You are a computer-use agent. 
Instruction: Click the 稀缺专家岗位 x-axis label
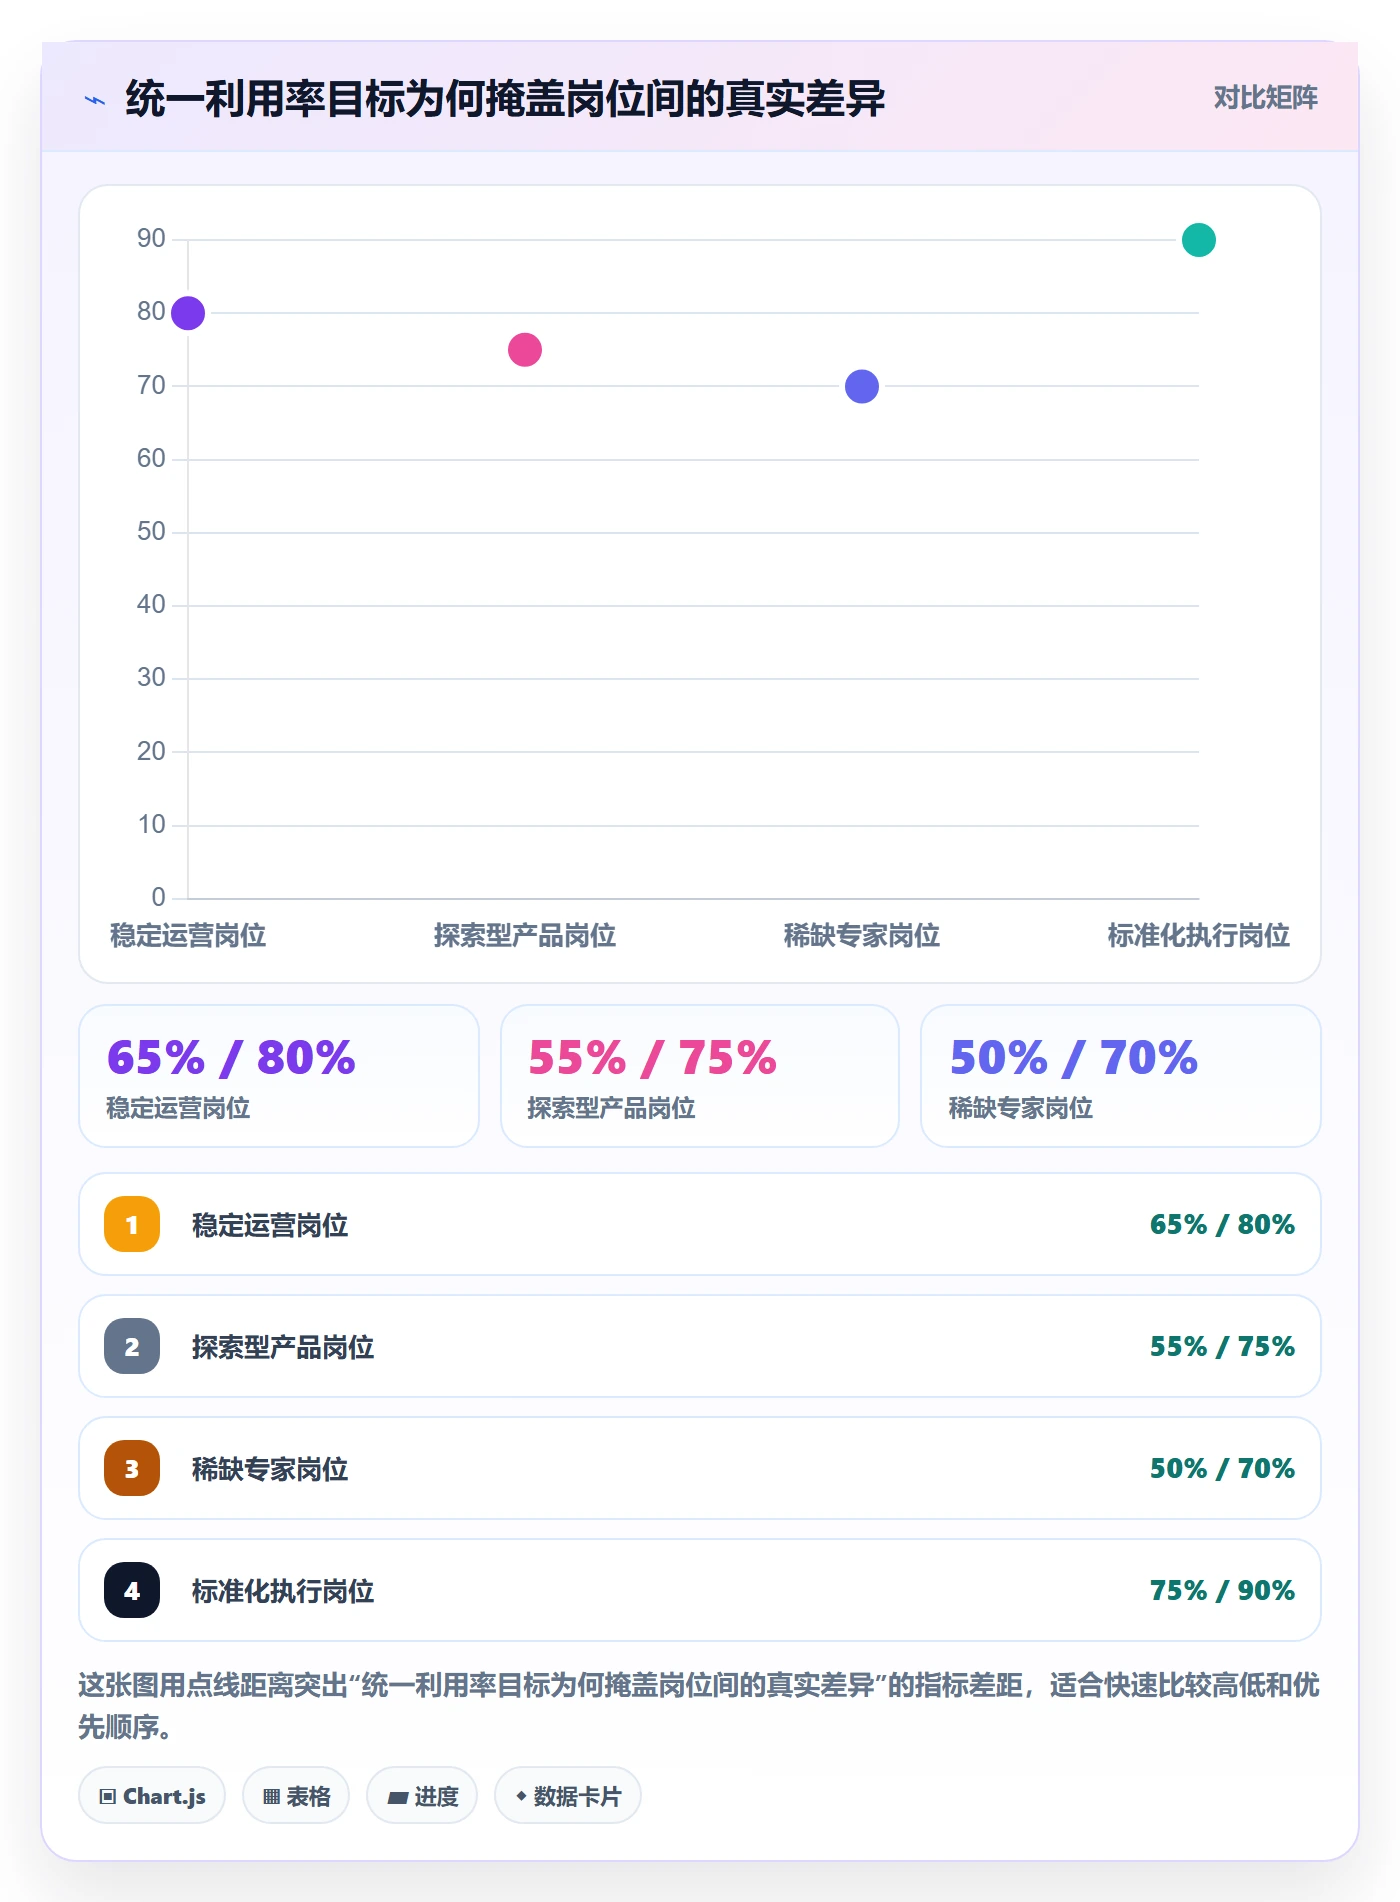coord(862,936)
